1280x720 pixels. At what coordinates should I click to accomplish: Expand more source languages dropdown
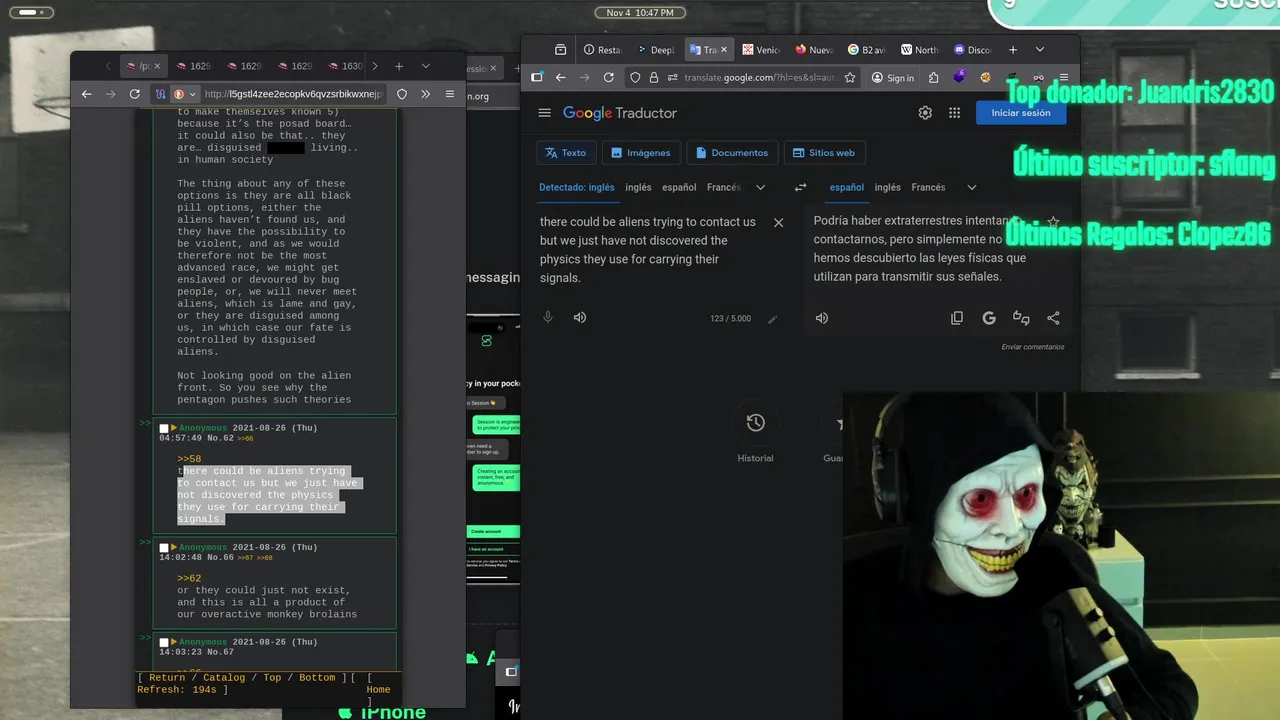pos(760,187)
